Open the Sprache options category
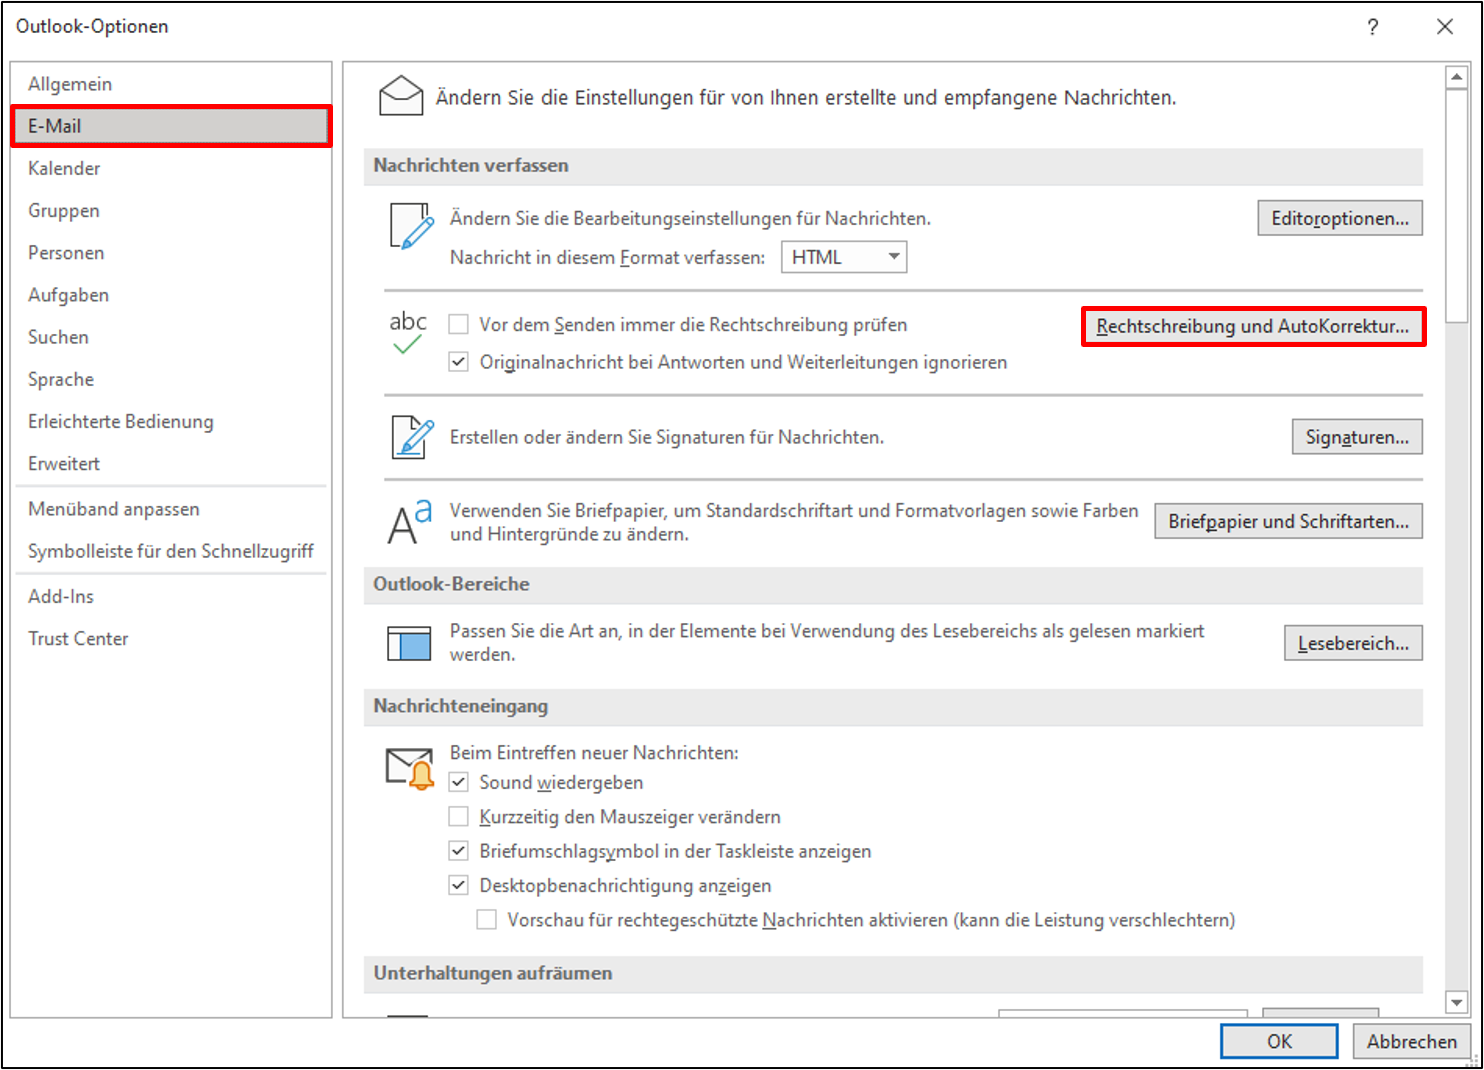Screen dimensions: 1484x1070 pos(171,379)
